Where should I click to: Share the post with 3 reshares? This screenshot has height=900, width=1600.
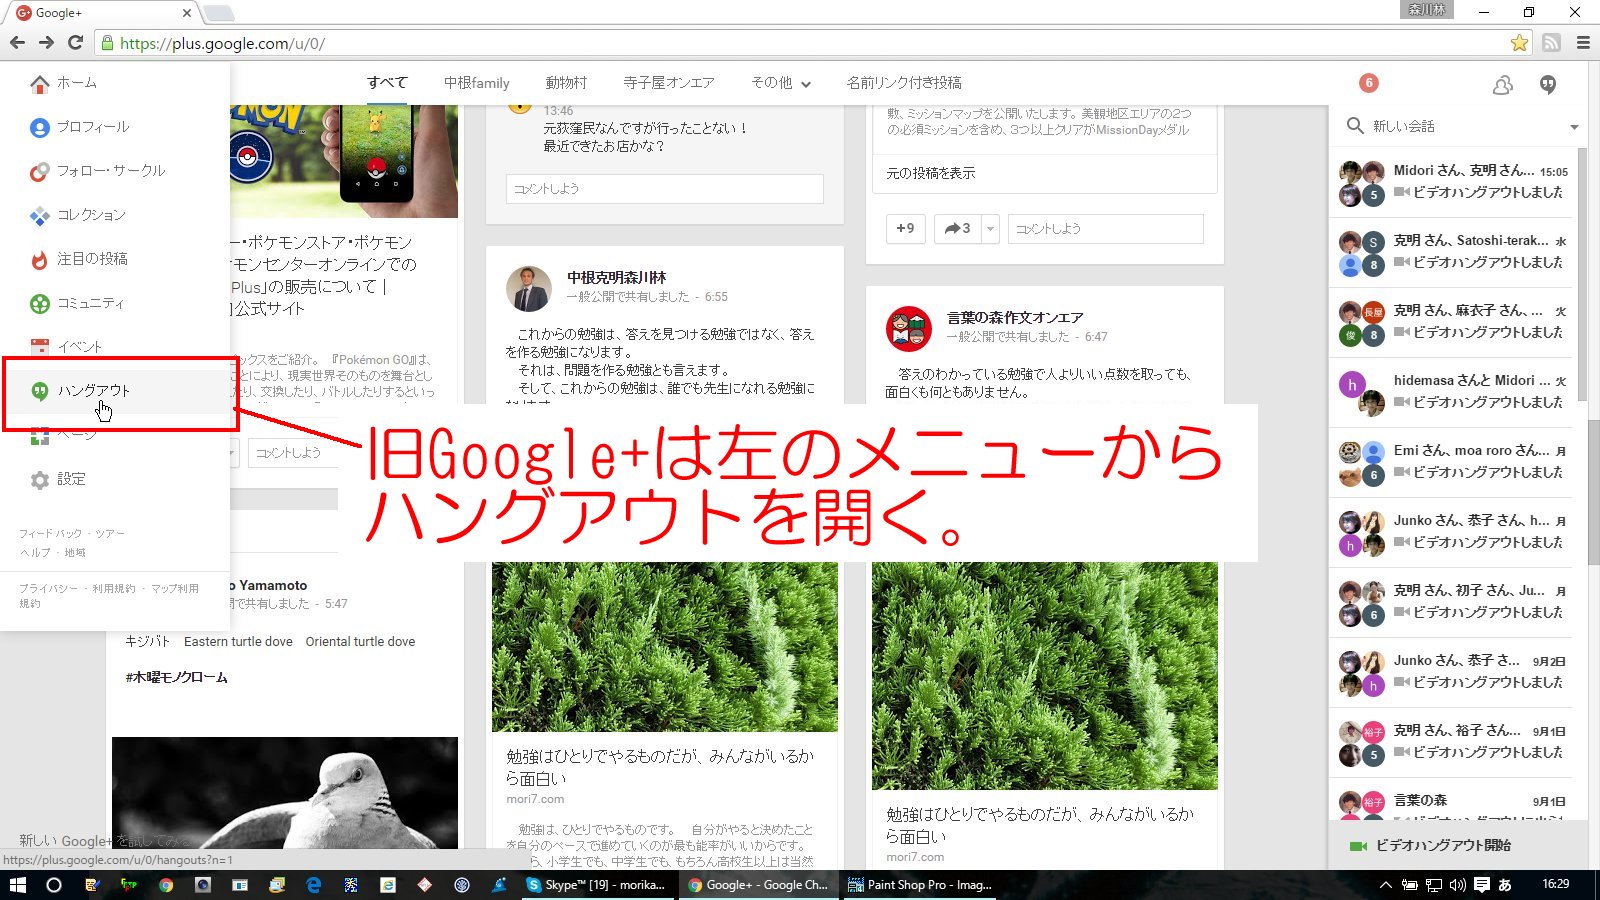957,229
